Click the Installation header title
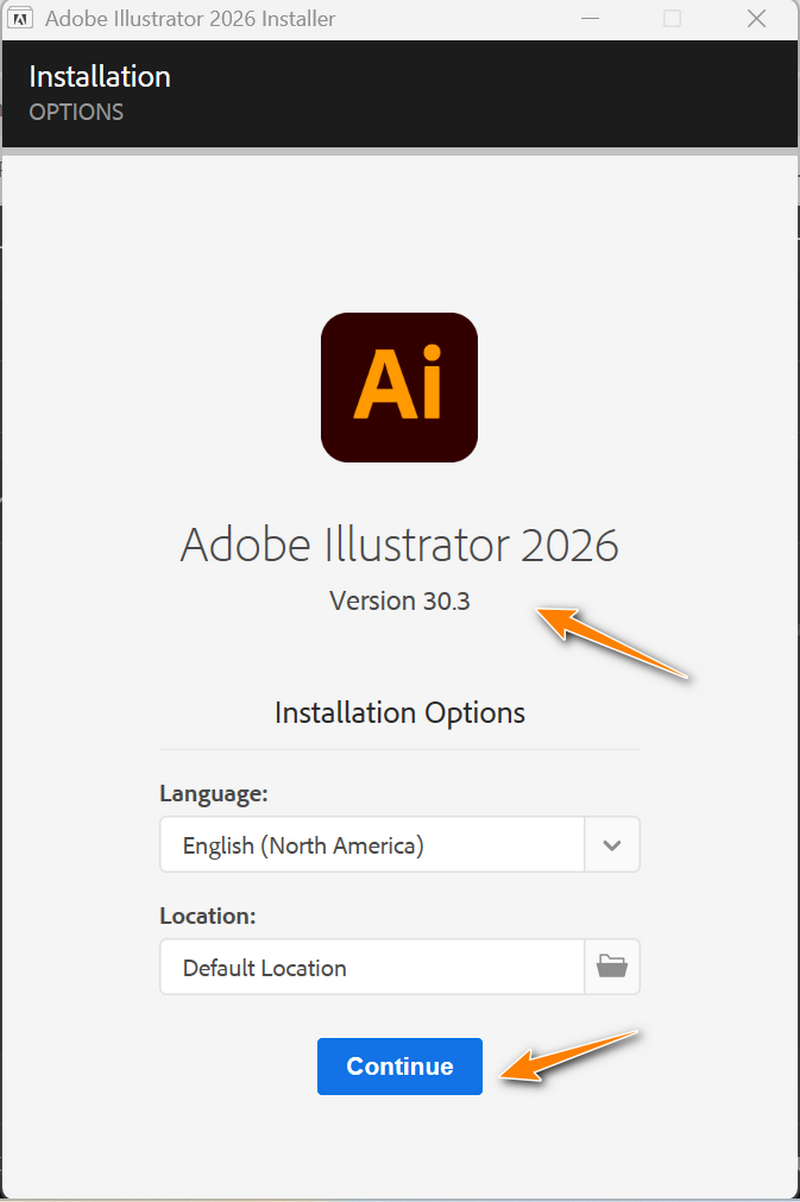Viewport: 800px width, 1202px height. point(100,76)
